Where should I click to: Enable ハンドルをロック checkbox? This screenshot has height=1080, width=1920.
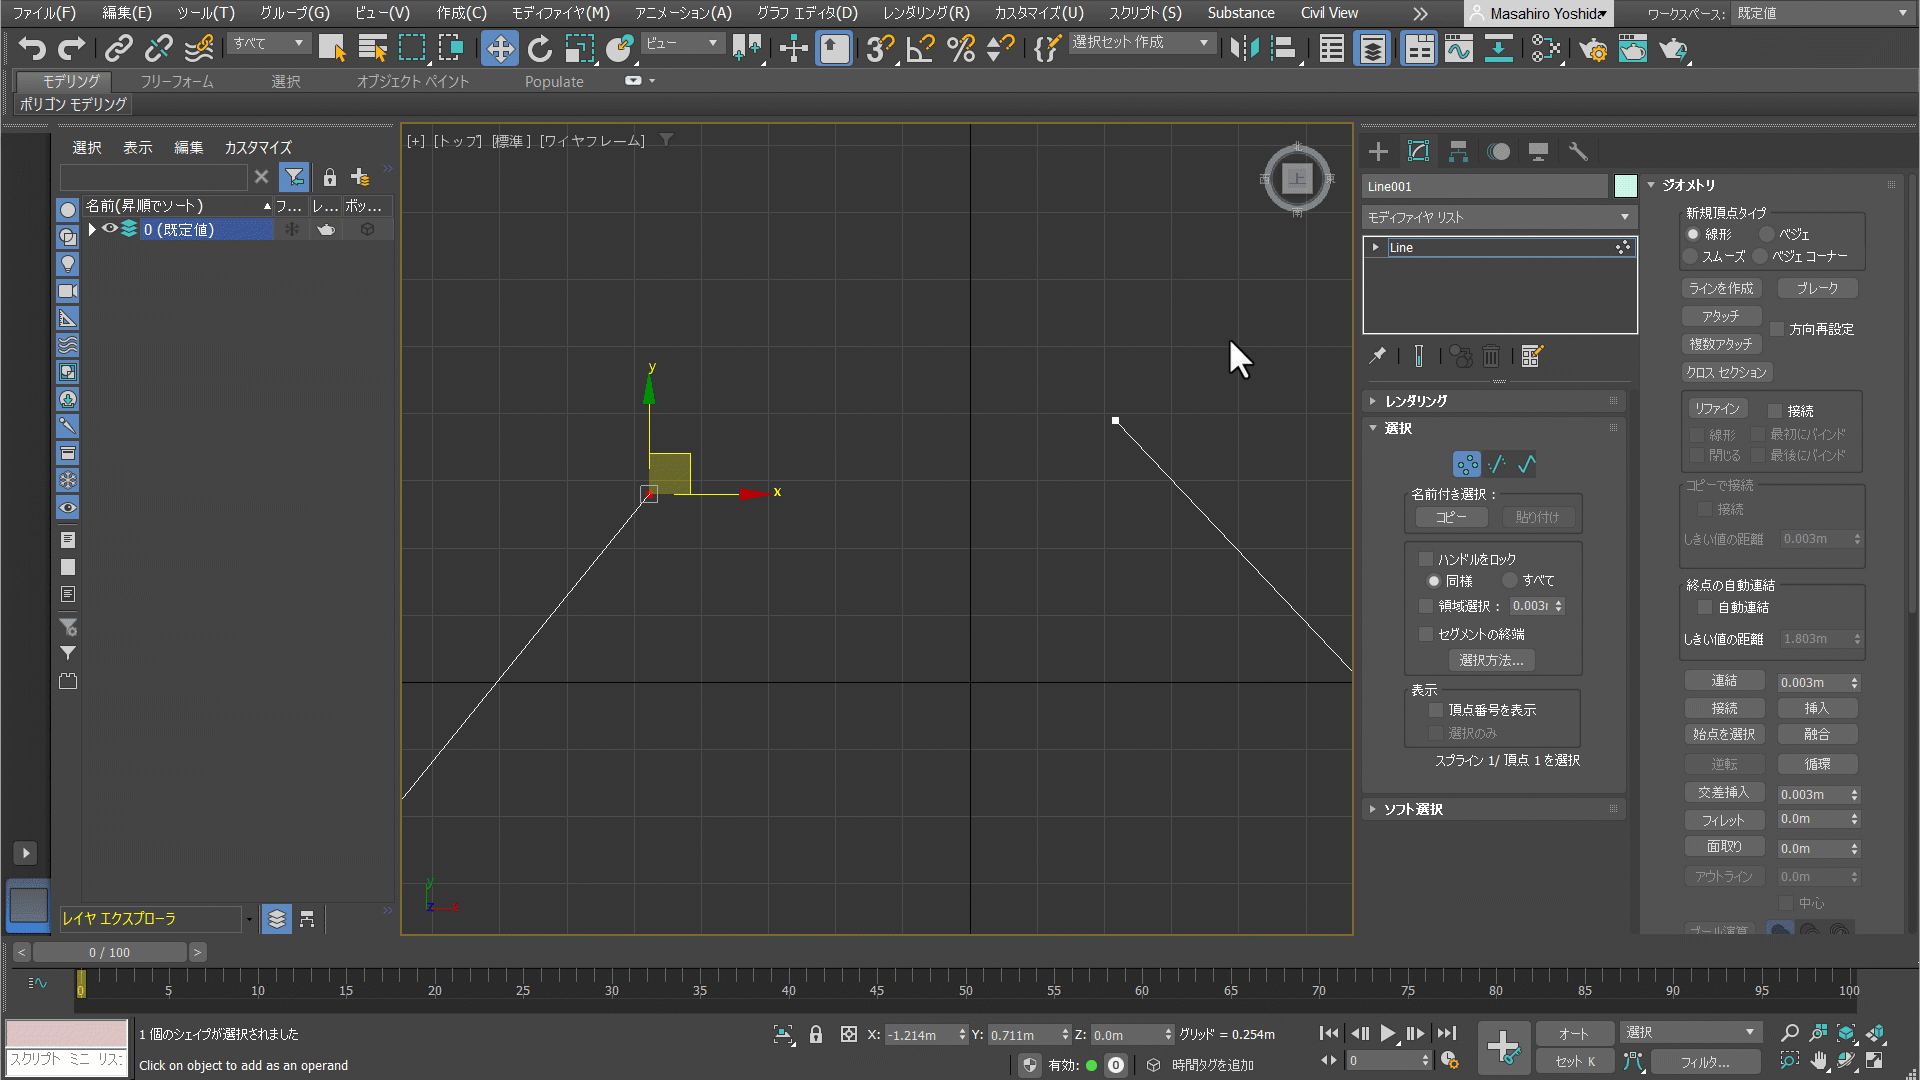[x=1426, y=559]
